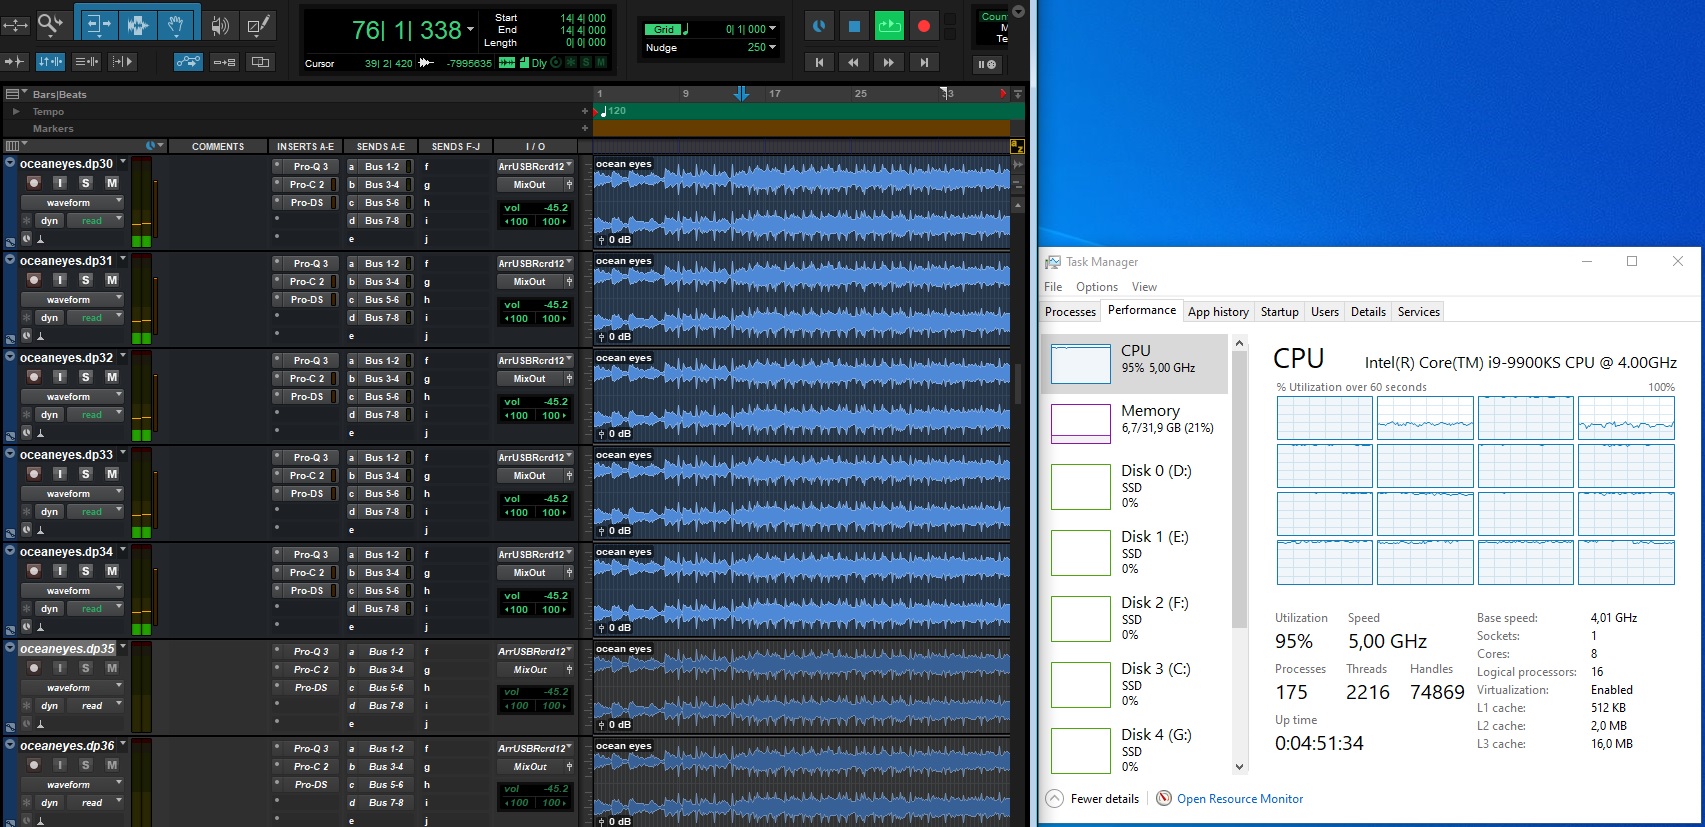Click the MIDI pause controls button

987,64
